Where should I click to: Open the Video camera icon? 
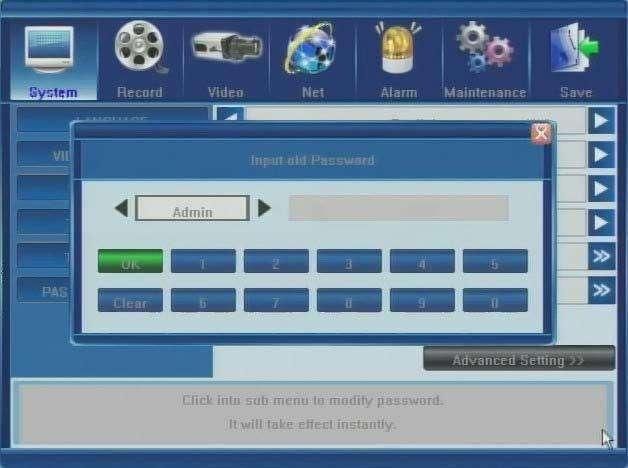coord(226,47)
